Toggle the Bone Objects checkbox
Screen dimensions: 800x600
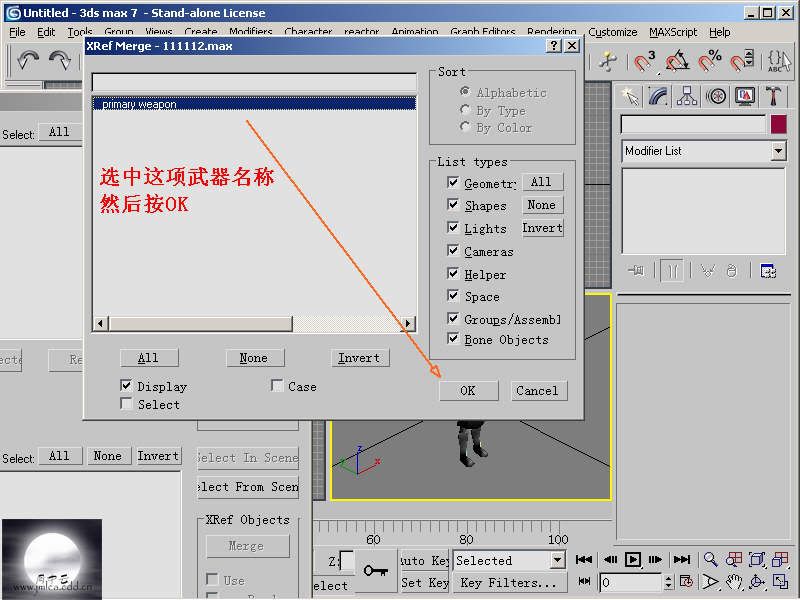[x=453, y=339]
